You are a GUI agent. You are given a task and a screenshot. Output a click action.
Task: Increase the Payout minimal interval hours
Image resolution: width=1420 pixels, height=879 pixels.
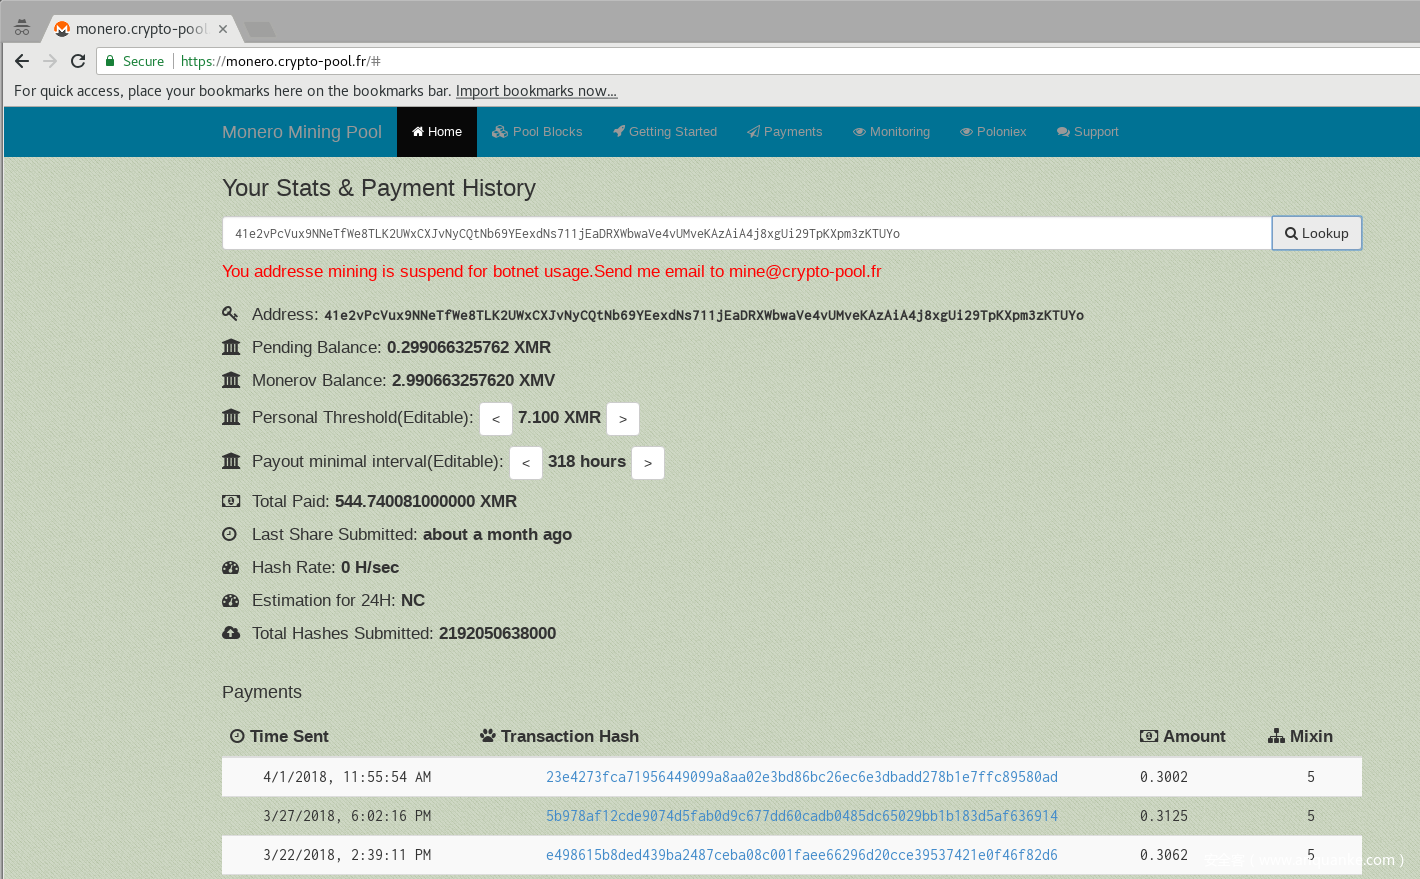coord(648,463)
